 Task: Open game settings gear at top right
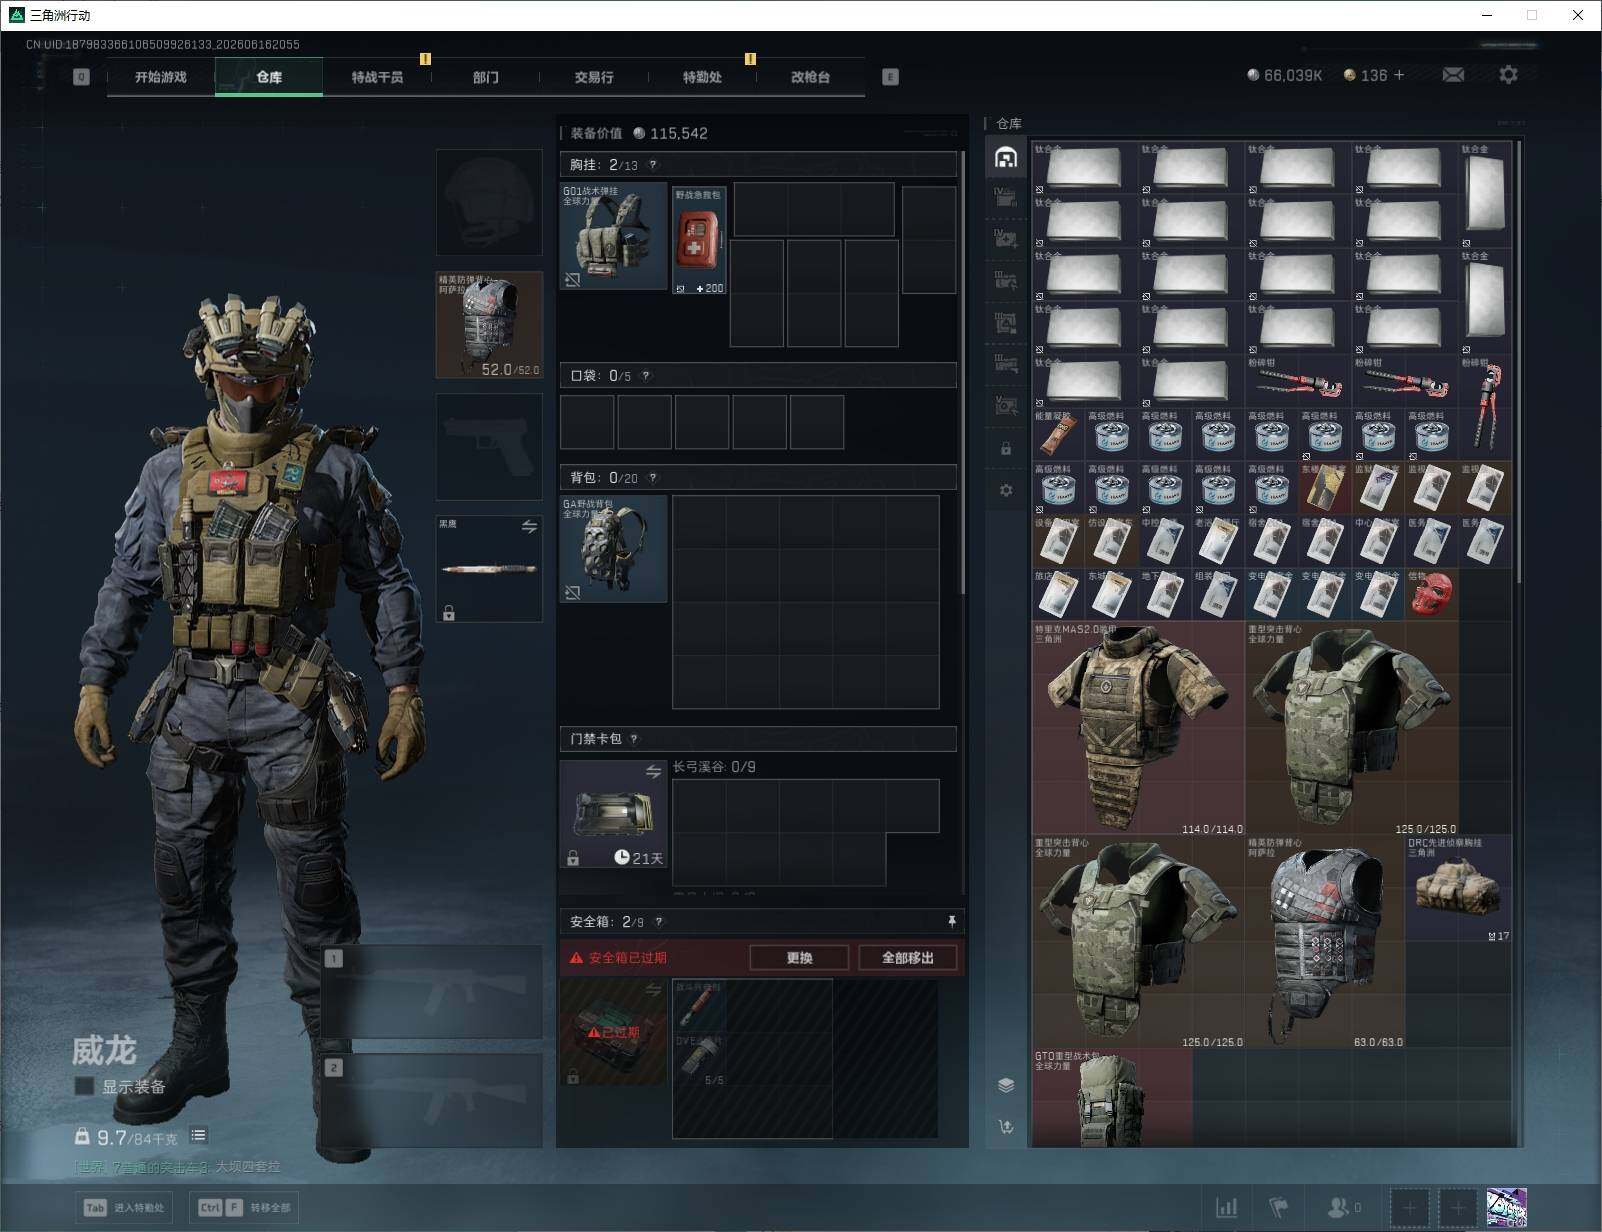[1508, 75]
